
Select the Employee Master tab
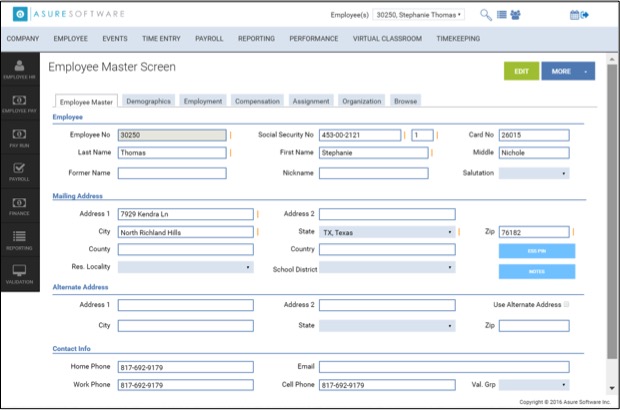click(86, 102)
